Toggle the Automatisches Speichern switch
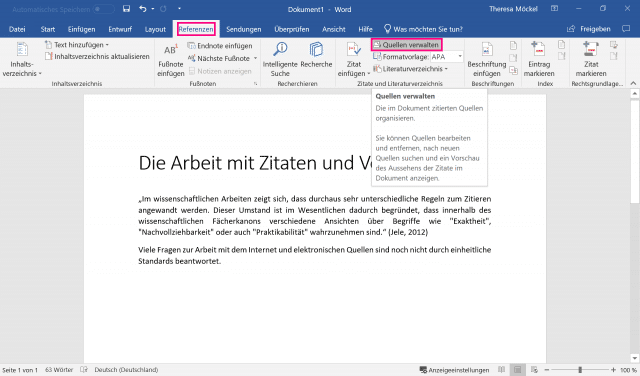640x376 pixels. click(x=104, y=9)
